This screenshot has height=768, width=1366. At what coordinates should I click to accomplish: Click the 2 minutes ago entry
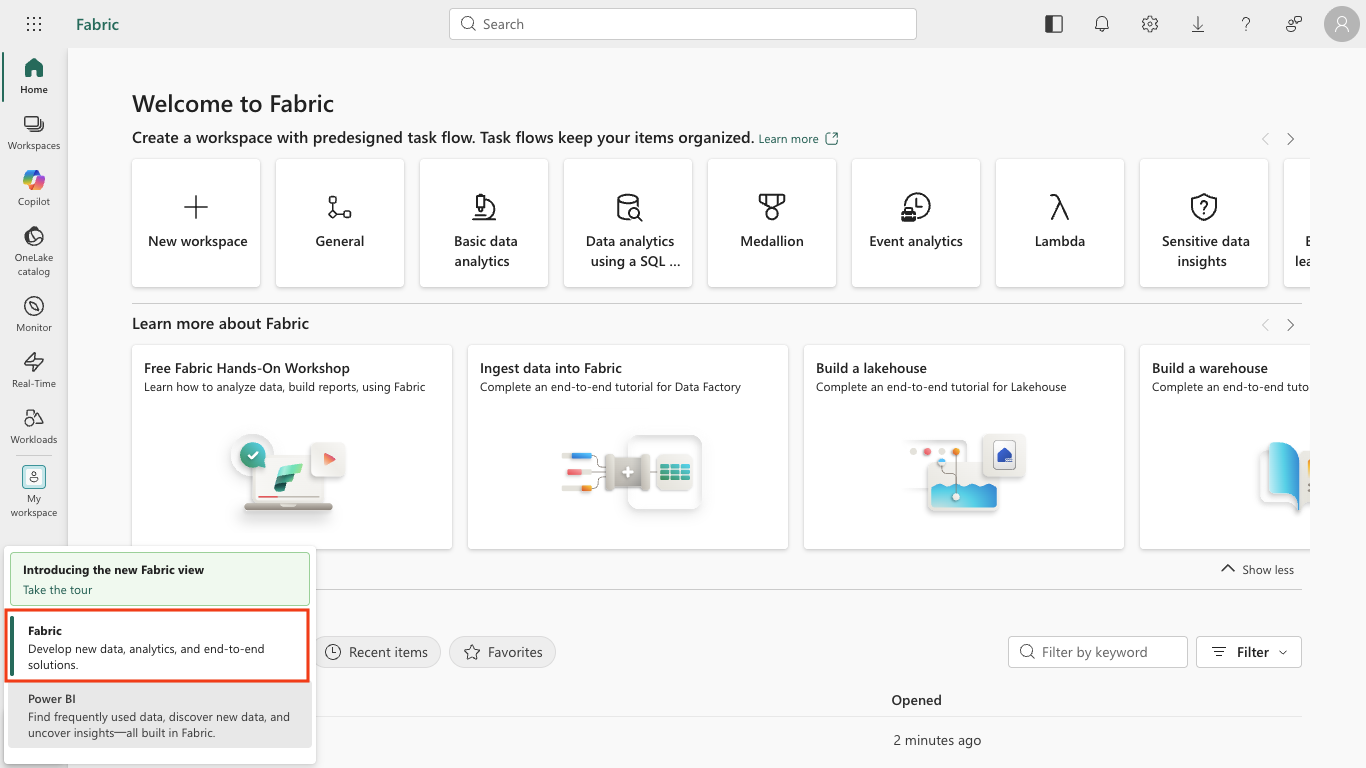pyautogui.click(x=937, y=740)
